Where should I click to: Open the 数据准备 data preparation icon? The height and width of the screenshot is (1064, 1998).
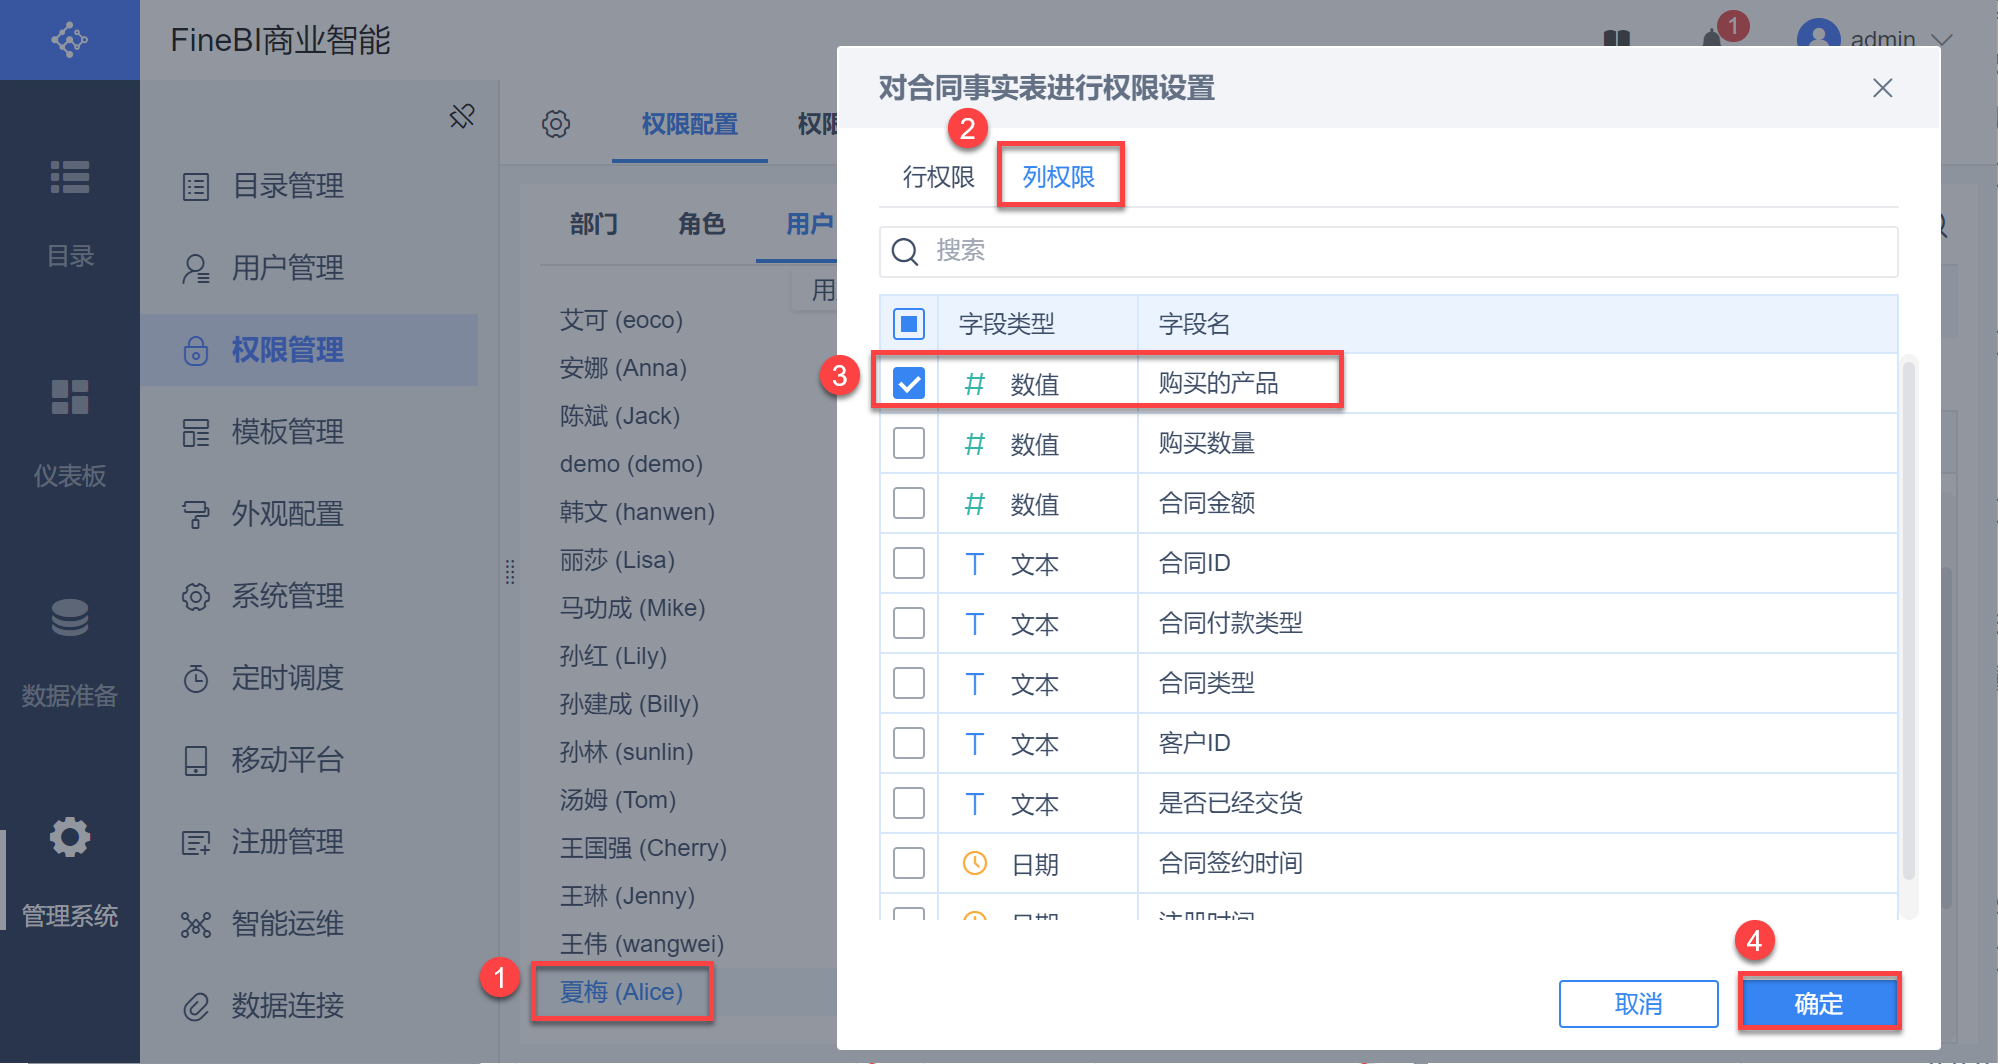pos(70,618)
